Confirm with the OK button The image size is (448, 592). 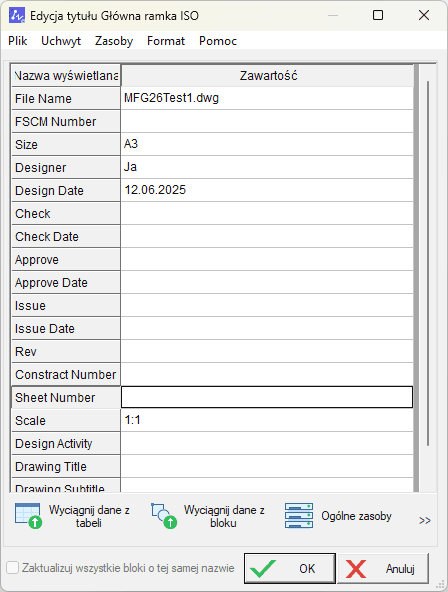(x=289, y=568)
